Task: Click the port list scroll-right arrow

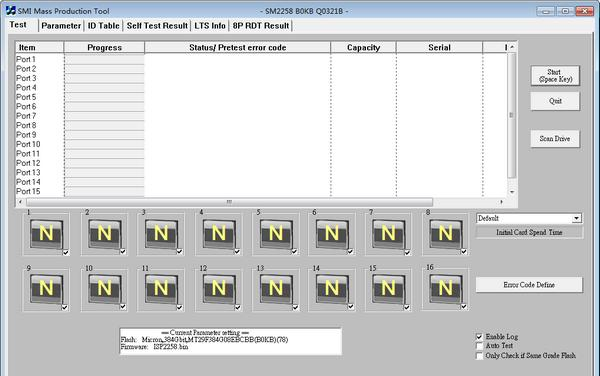Action: point(501,202)
